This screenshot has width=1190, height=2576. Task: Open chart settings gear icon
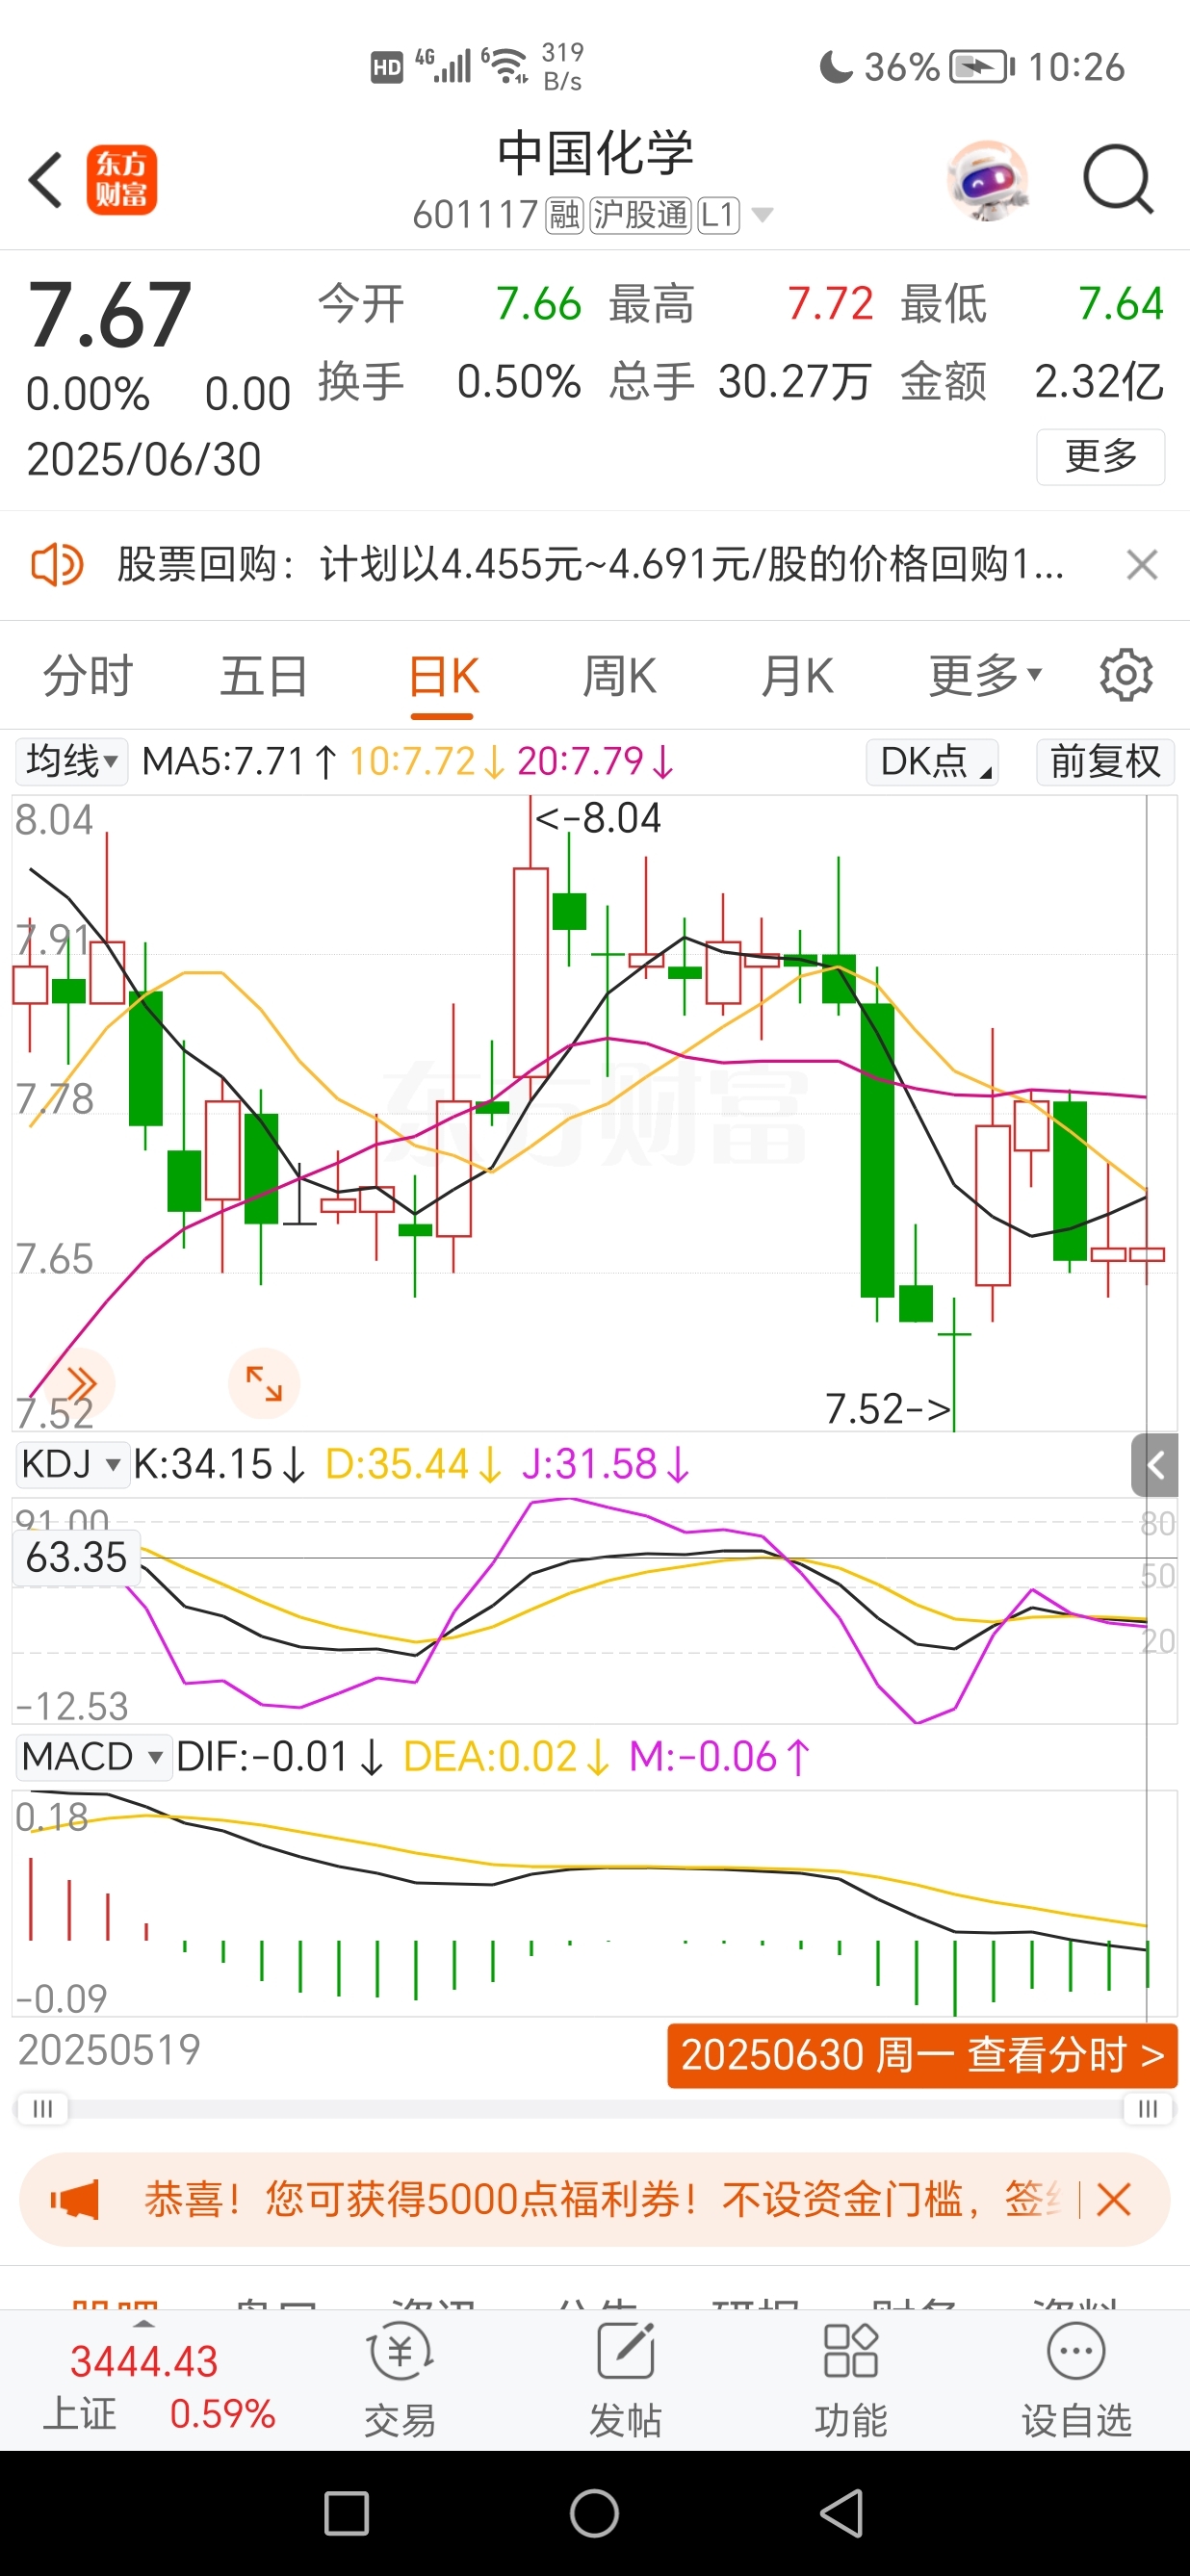point(1126,676)
